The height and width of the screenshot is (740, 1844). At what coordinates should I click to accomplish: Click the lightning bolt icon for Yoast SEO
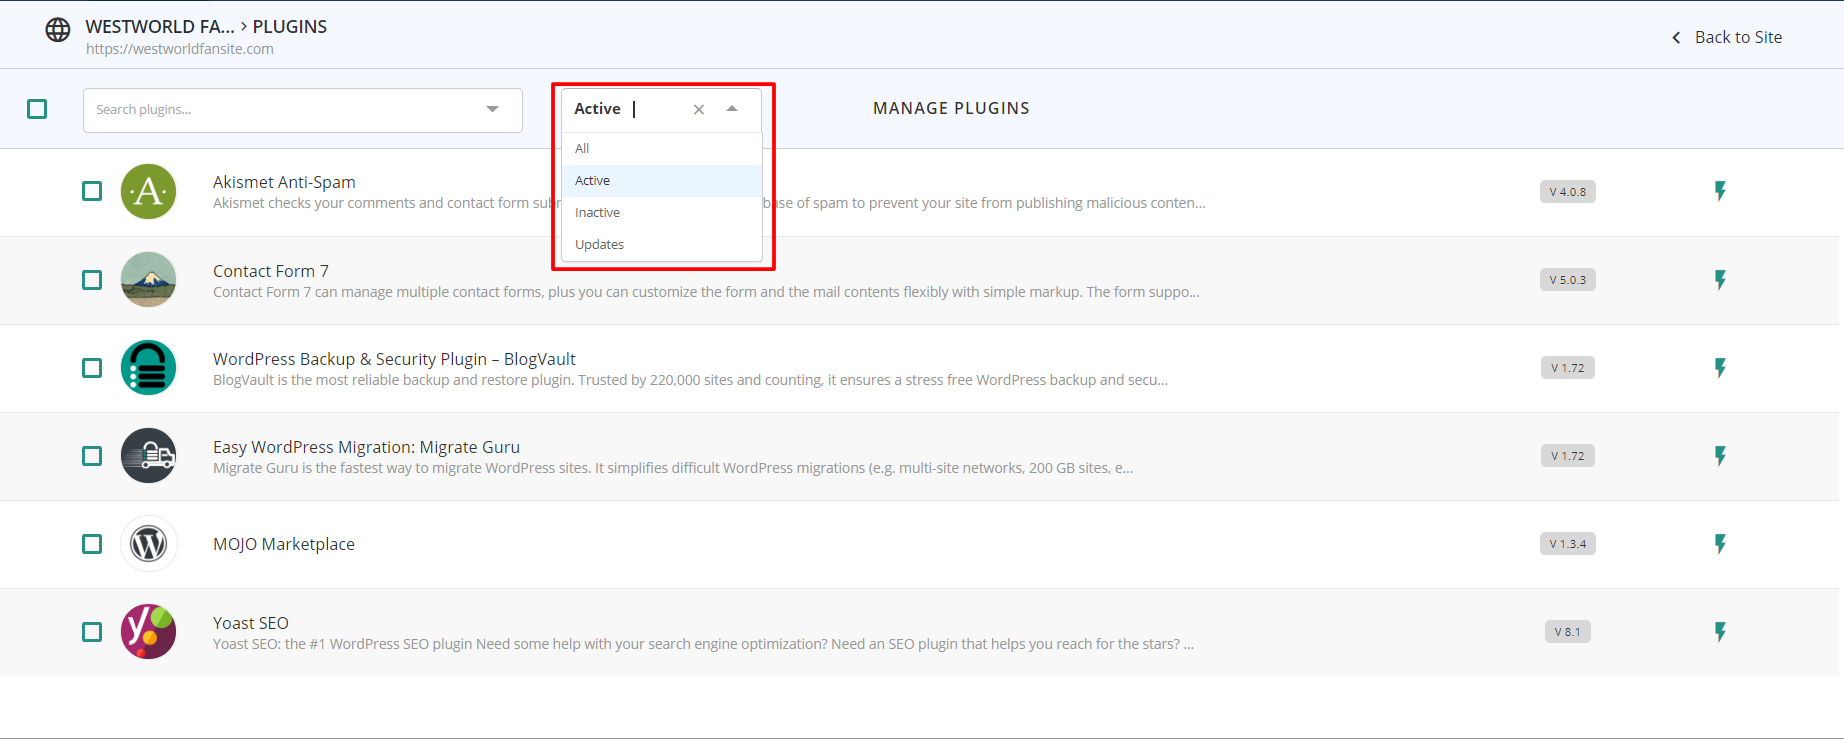[x=1720, y=631]
